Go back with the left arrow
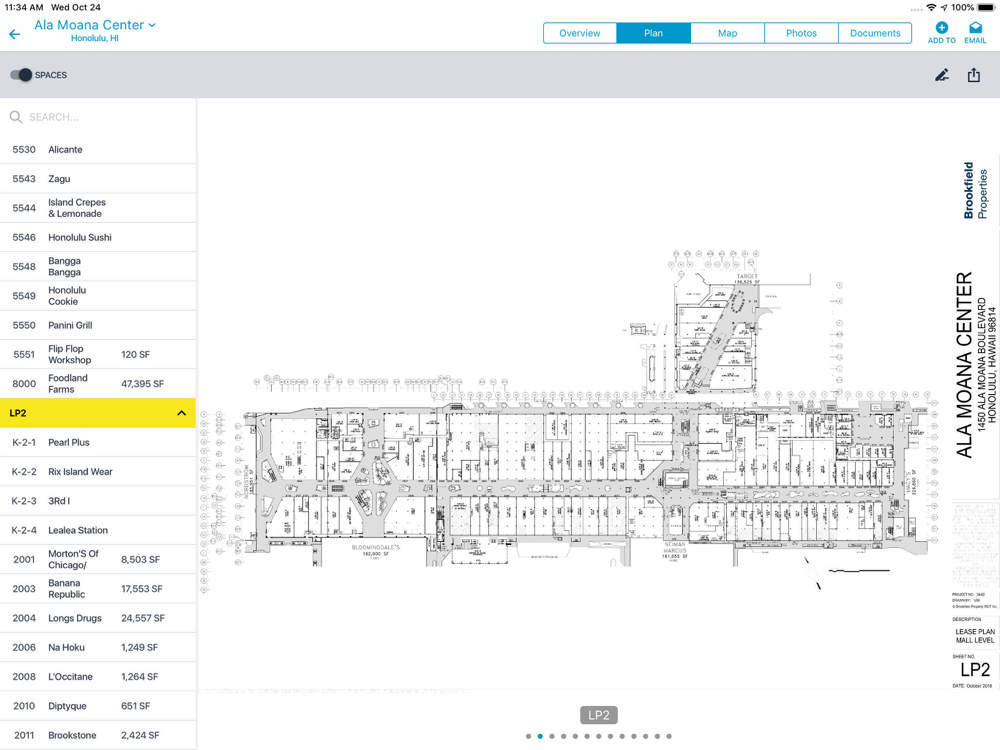The height and width of the screenshot is (750, 1000). coord(15,34)
